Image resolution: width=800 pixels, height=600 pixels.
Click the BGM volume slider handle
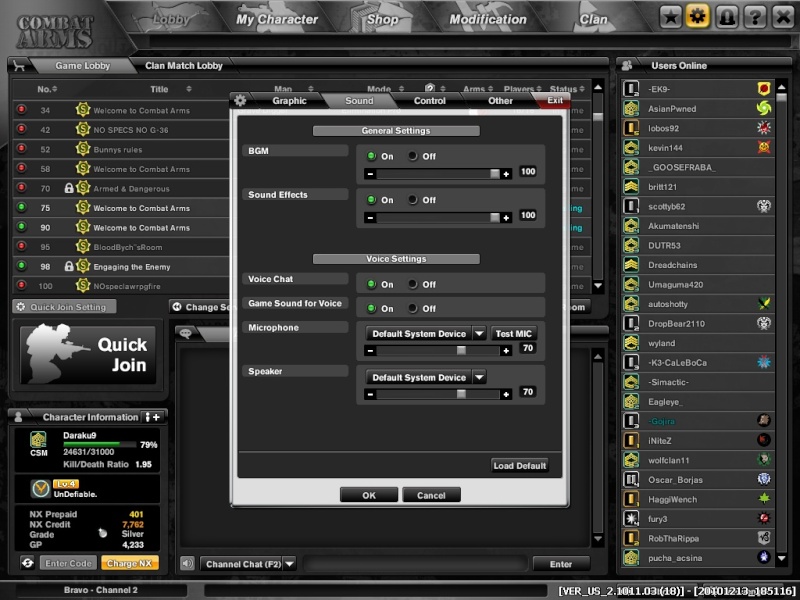coord(494,174)
